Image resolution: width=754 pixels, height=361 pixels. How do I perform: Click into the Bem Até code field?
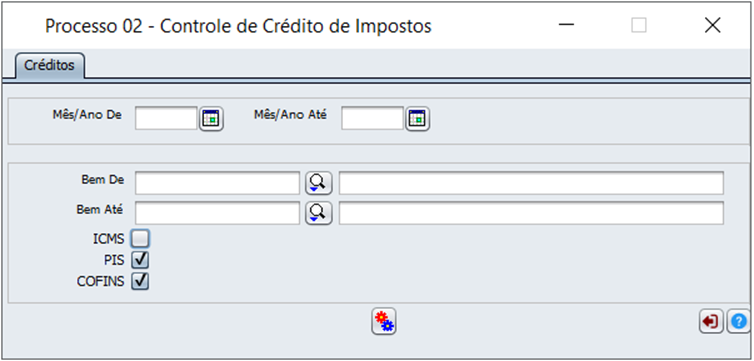(217, 213)
